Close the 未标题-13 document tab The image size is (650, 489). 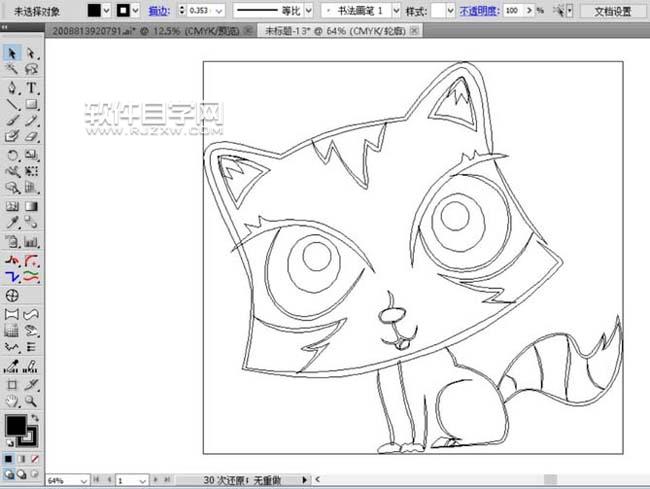(x=414, y=30)
